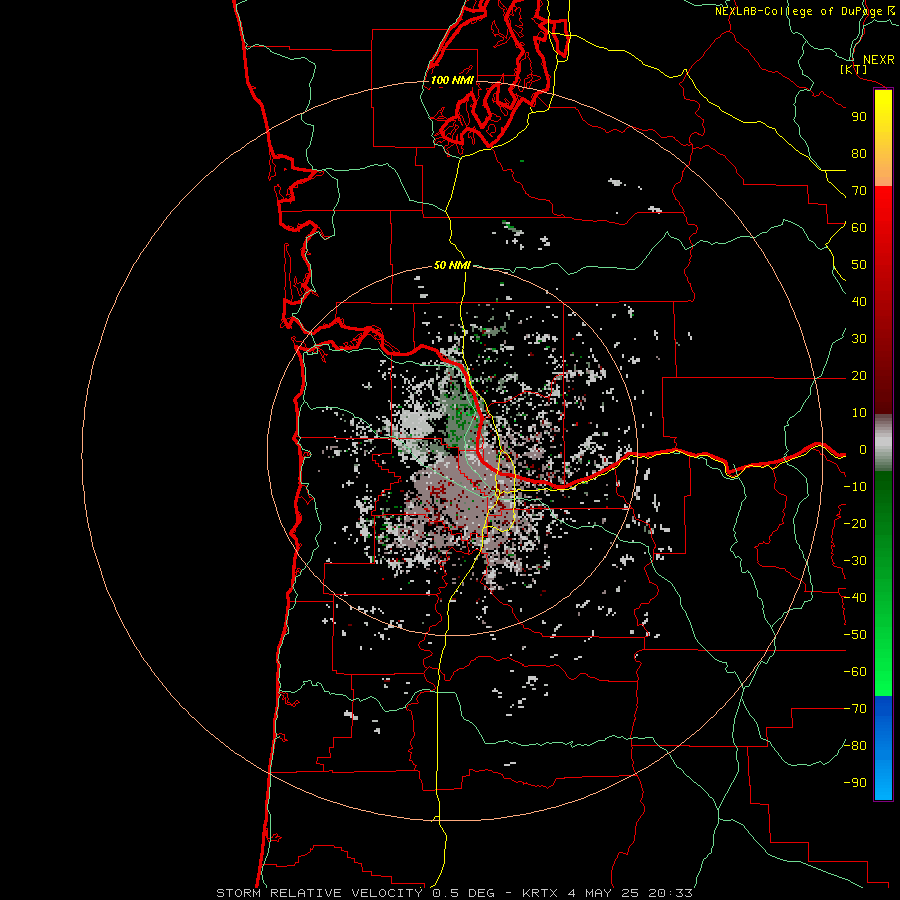This screenshot has width=900, height=900.
Task: Click the -20 value on velocity scale
Action: 855,524
